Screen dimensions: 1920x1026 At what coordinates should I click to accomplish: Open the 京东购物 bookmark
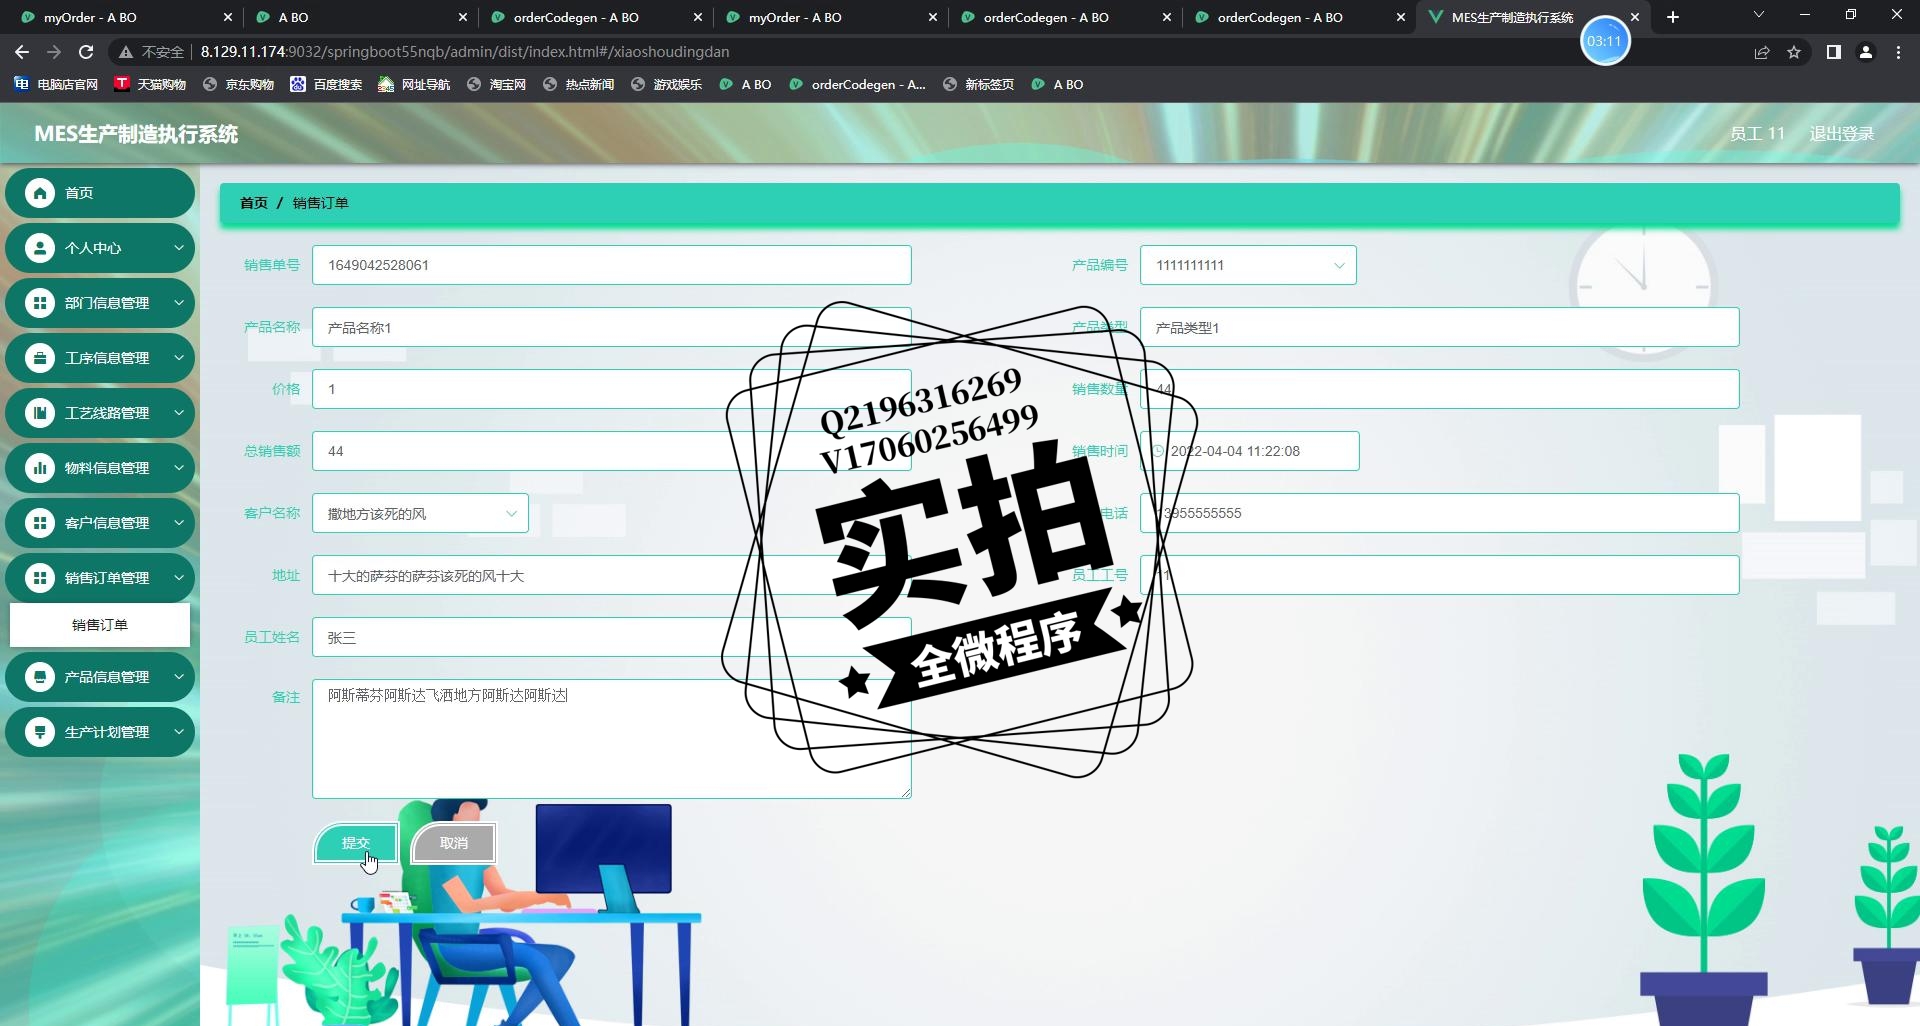[x=238, y=84]
